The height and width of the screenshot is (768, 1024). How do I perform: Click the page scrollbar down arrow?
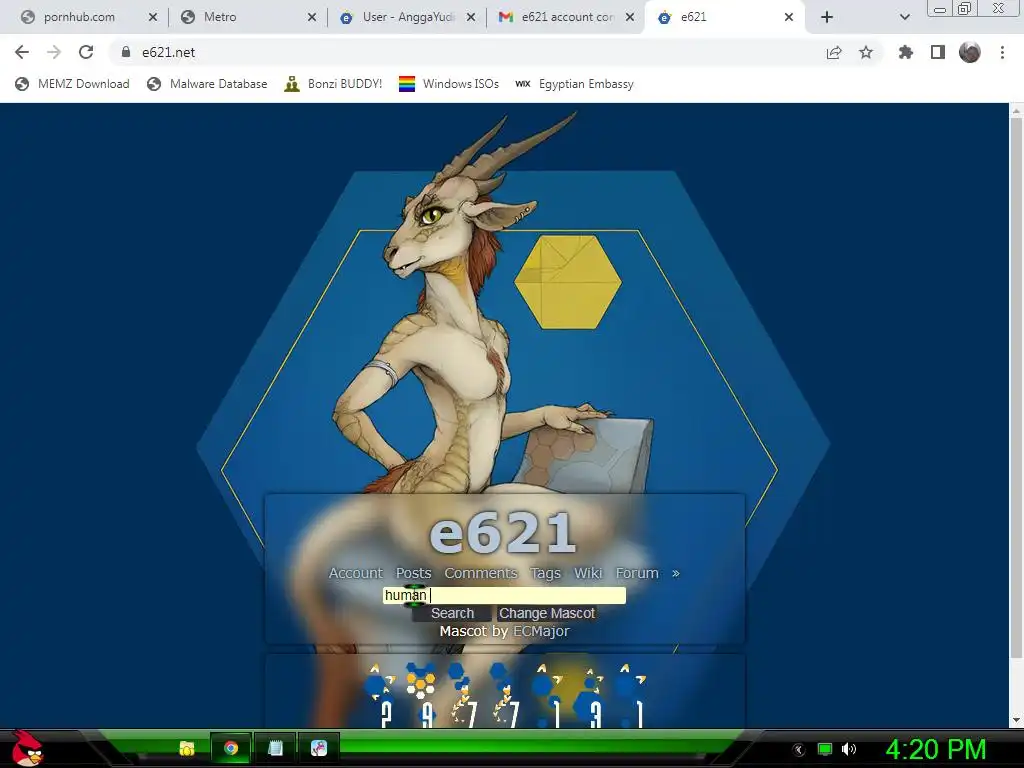pos(1016,720)
